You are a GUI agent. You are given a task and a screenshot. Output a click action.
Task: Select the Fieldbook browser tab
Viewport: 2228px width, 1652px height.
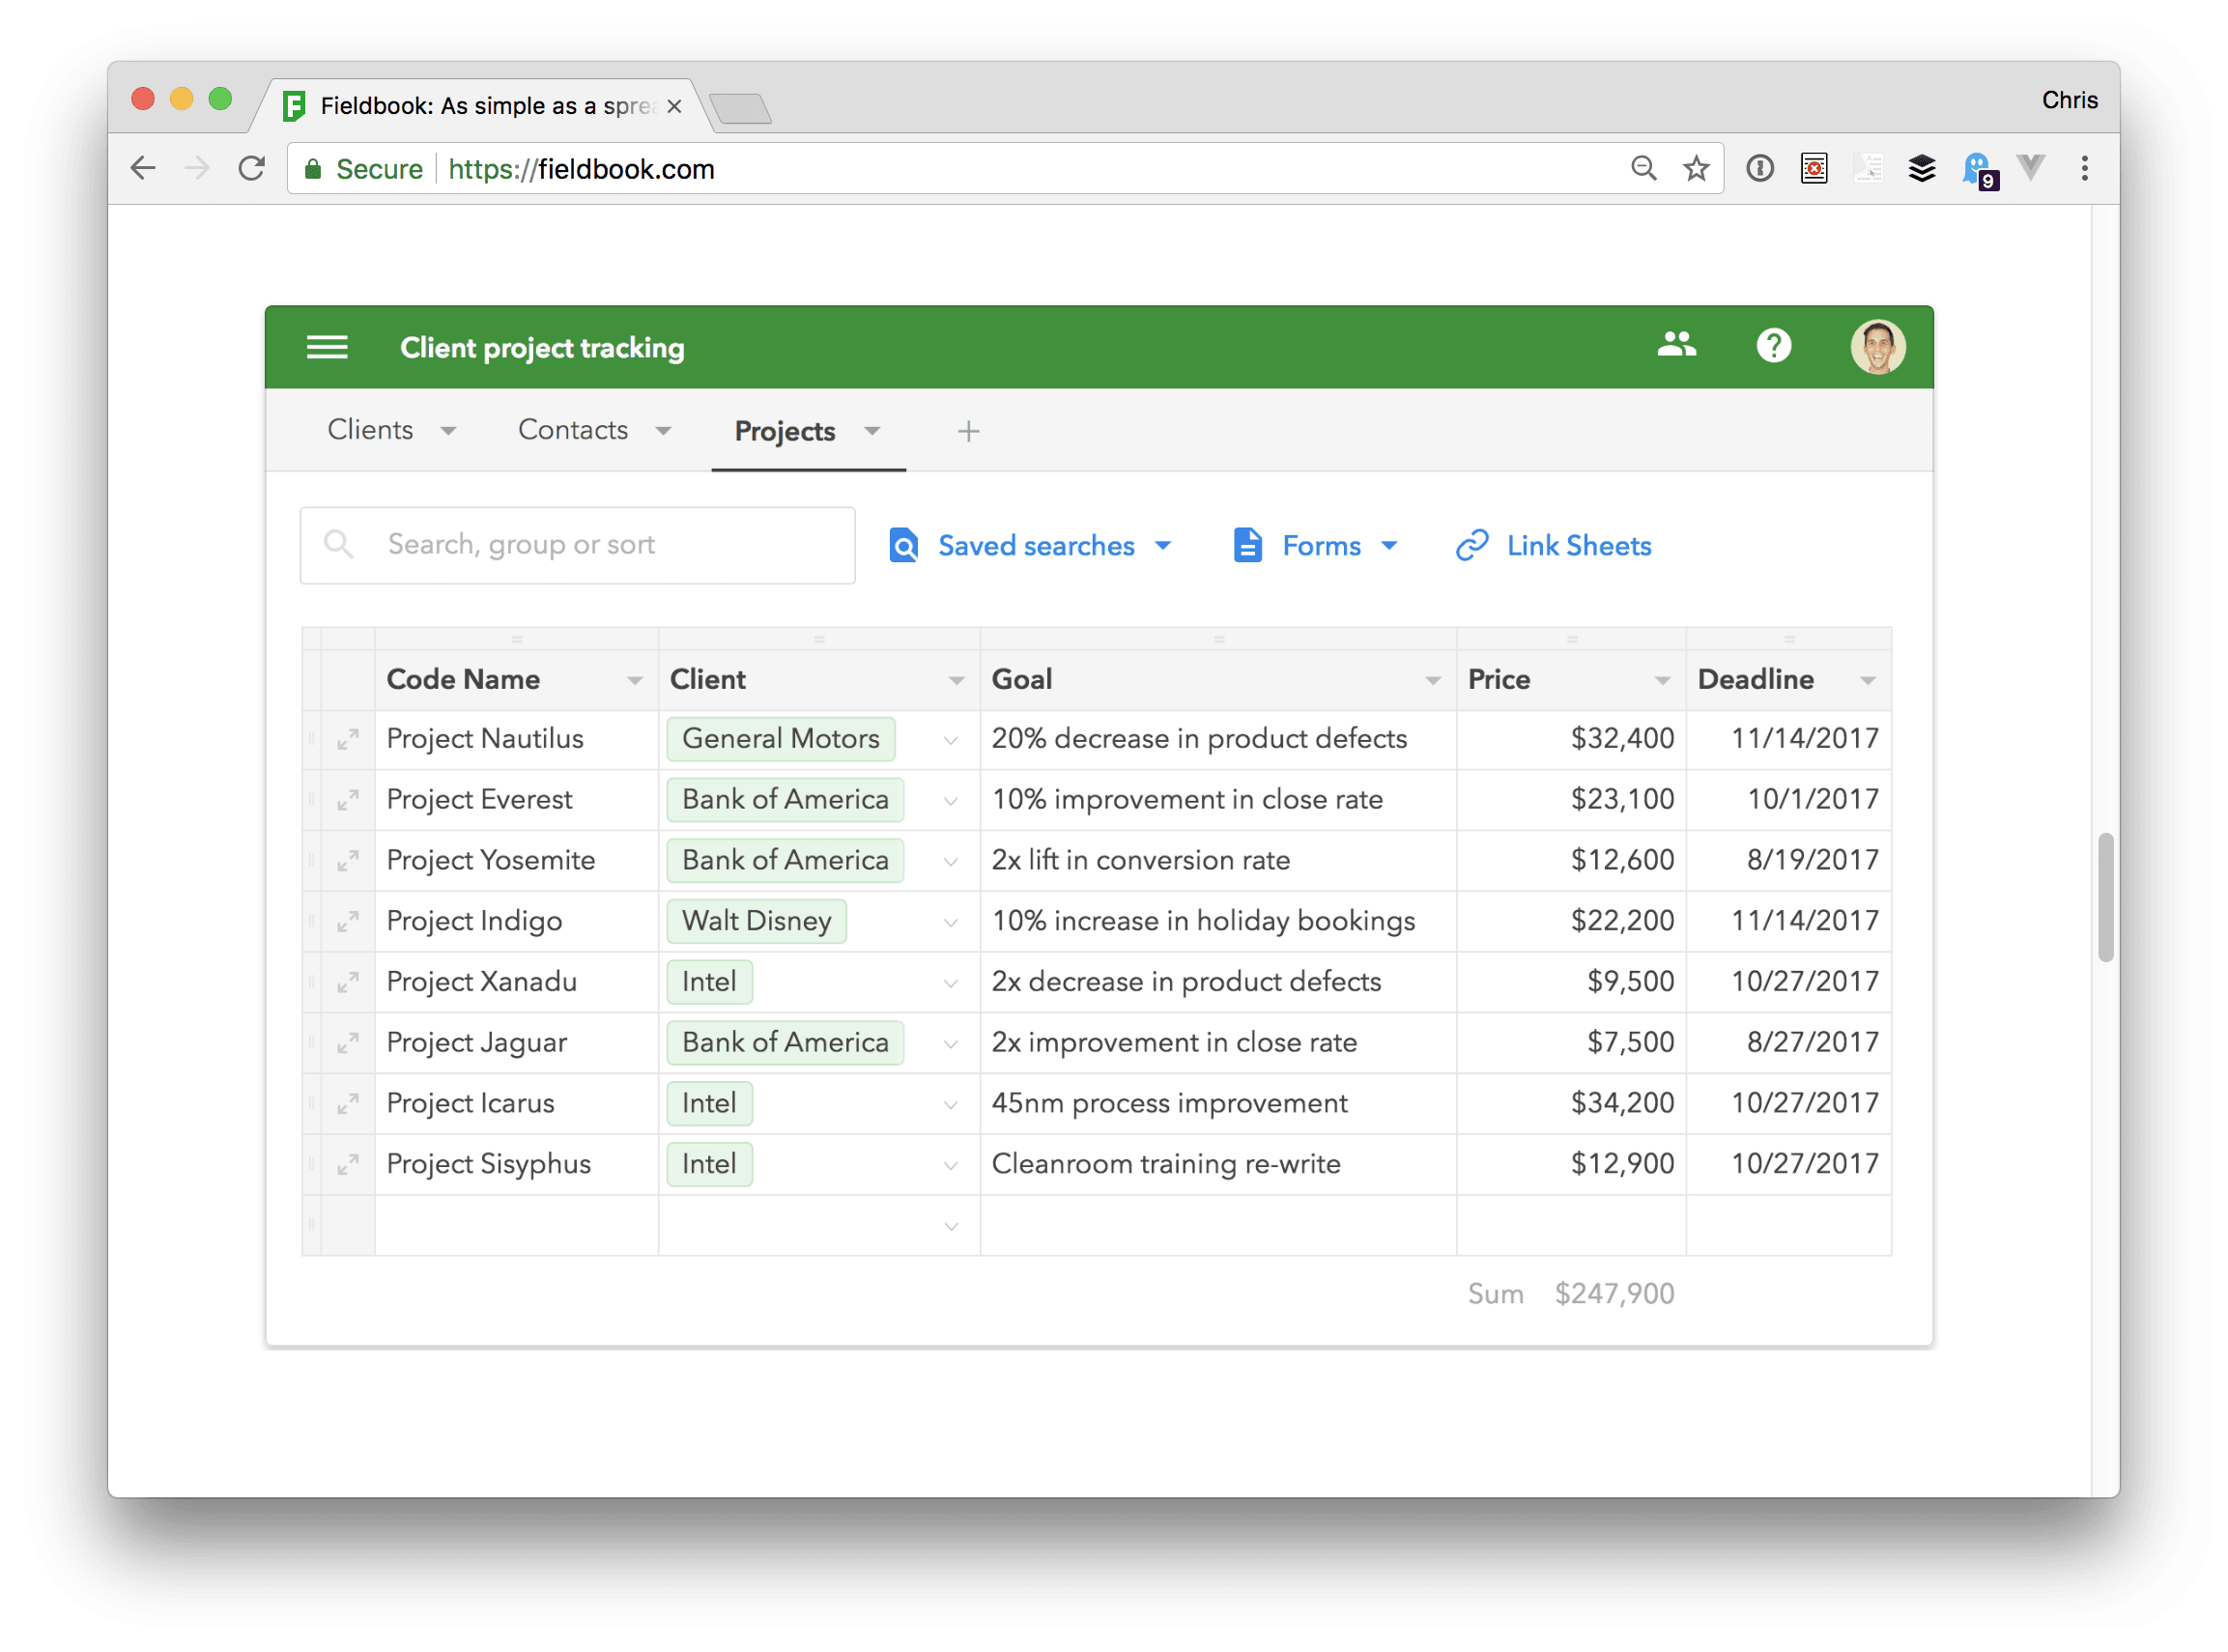pyautogui.click(x=484, y=105)
